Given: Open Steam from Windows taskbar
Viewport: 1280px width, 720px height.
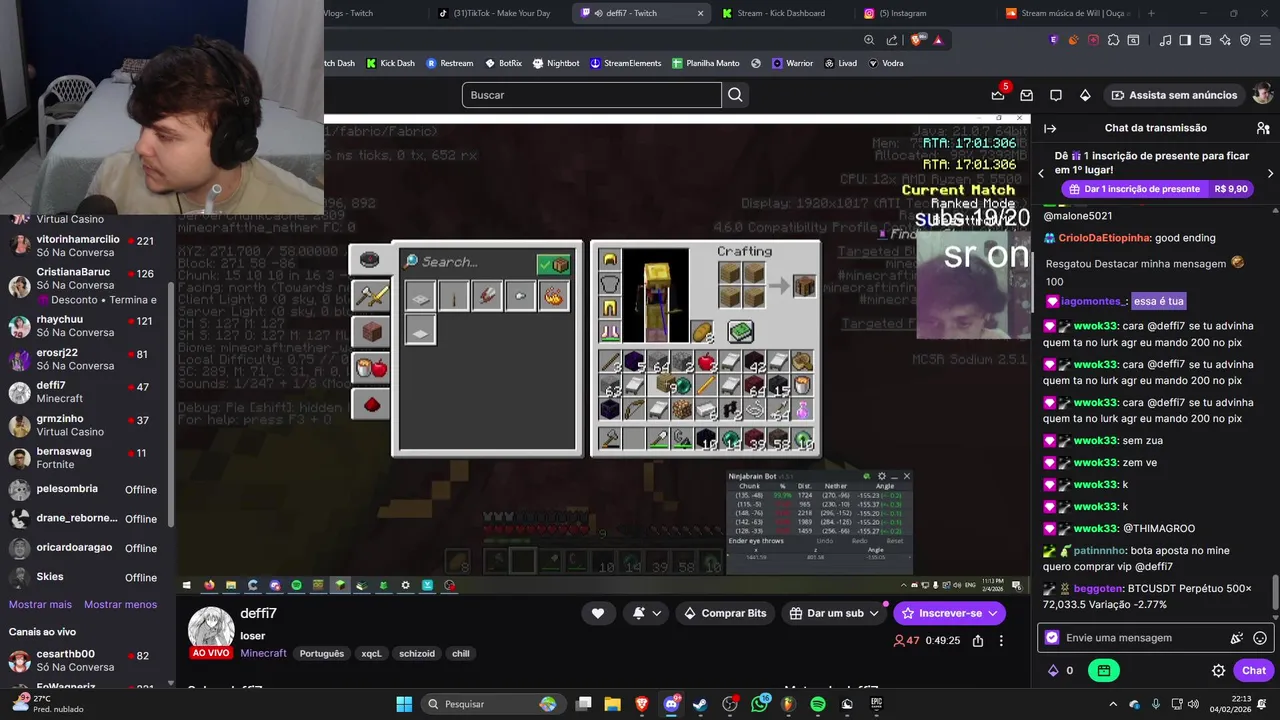Looking at the screenshot, I should click(700, 704).
